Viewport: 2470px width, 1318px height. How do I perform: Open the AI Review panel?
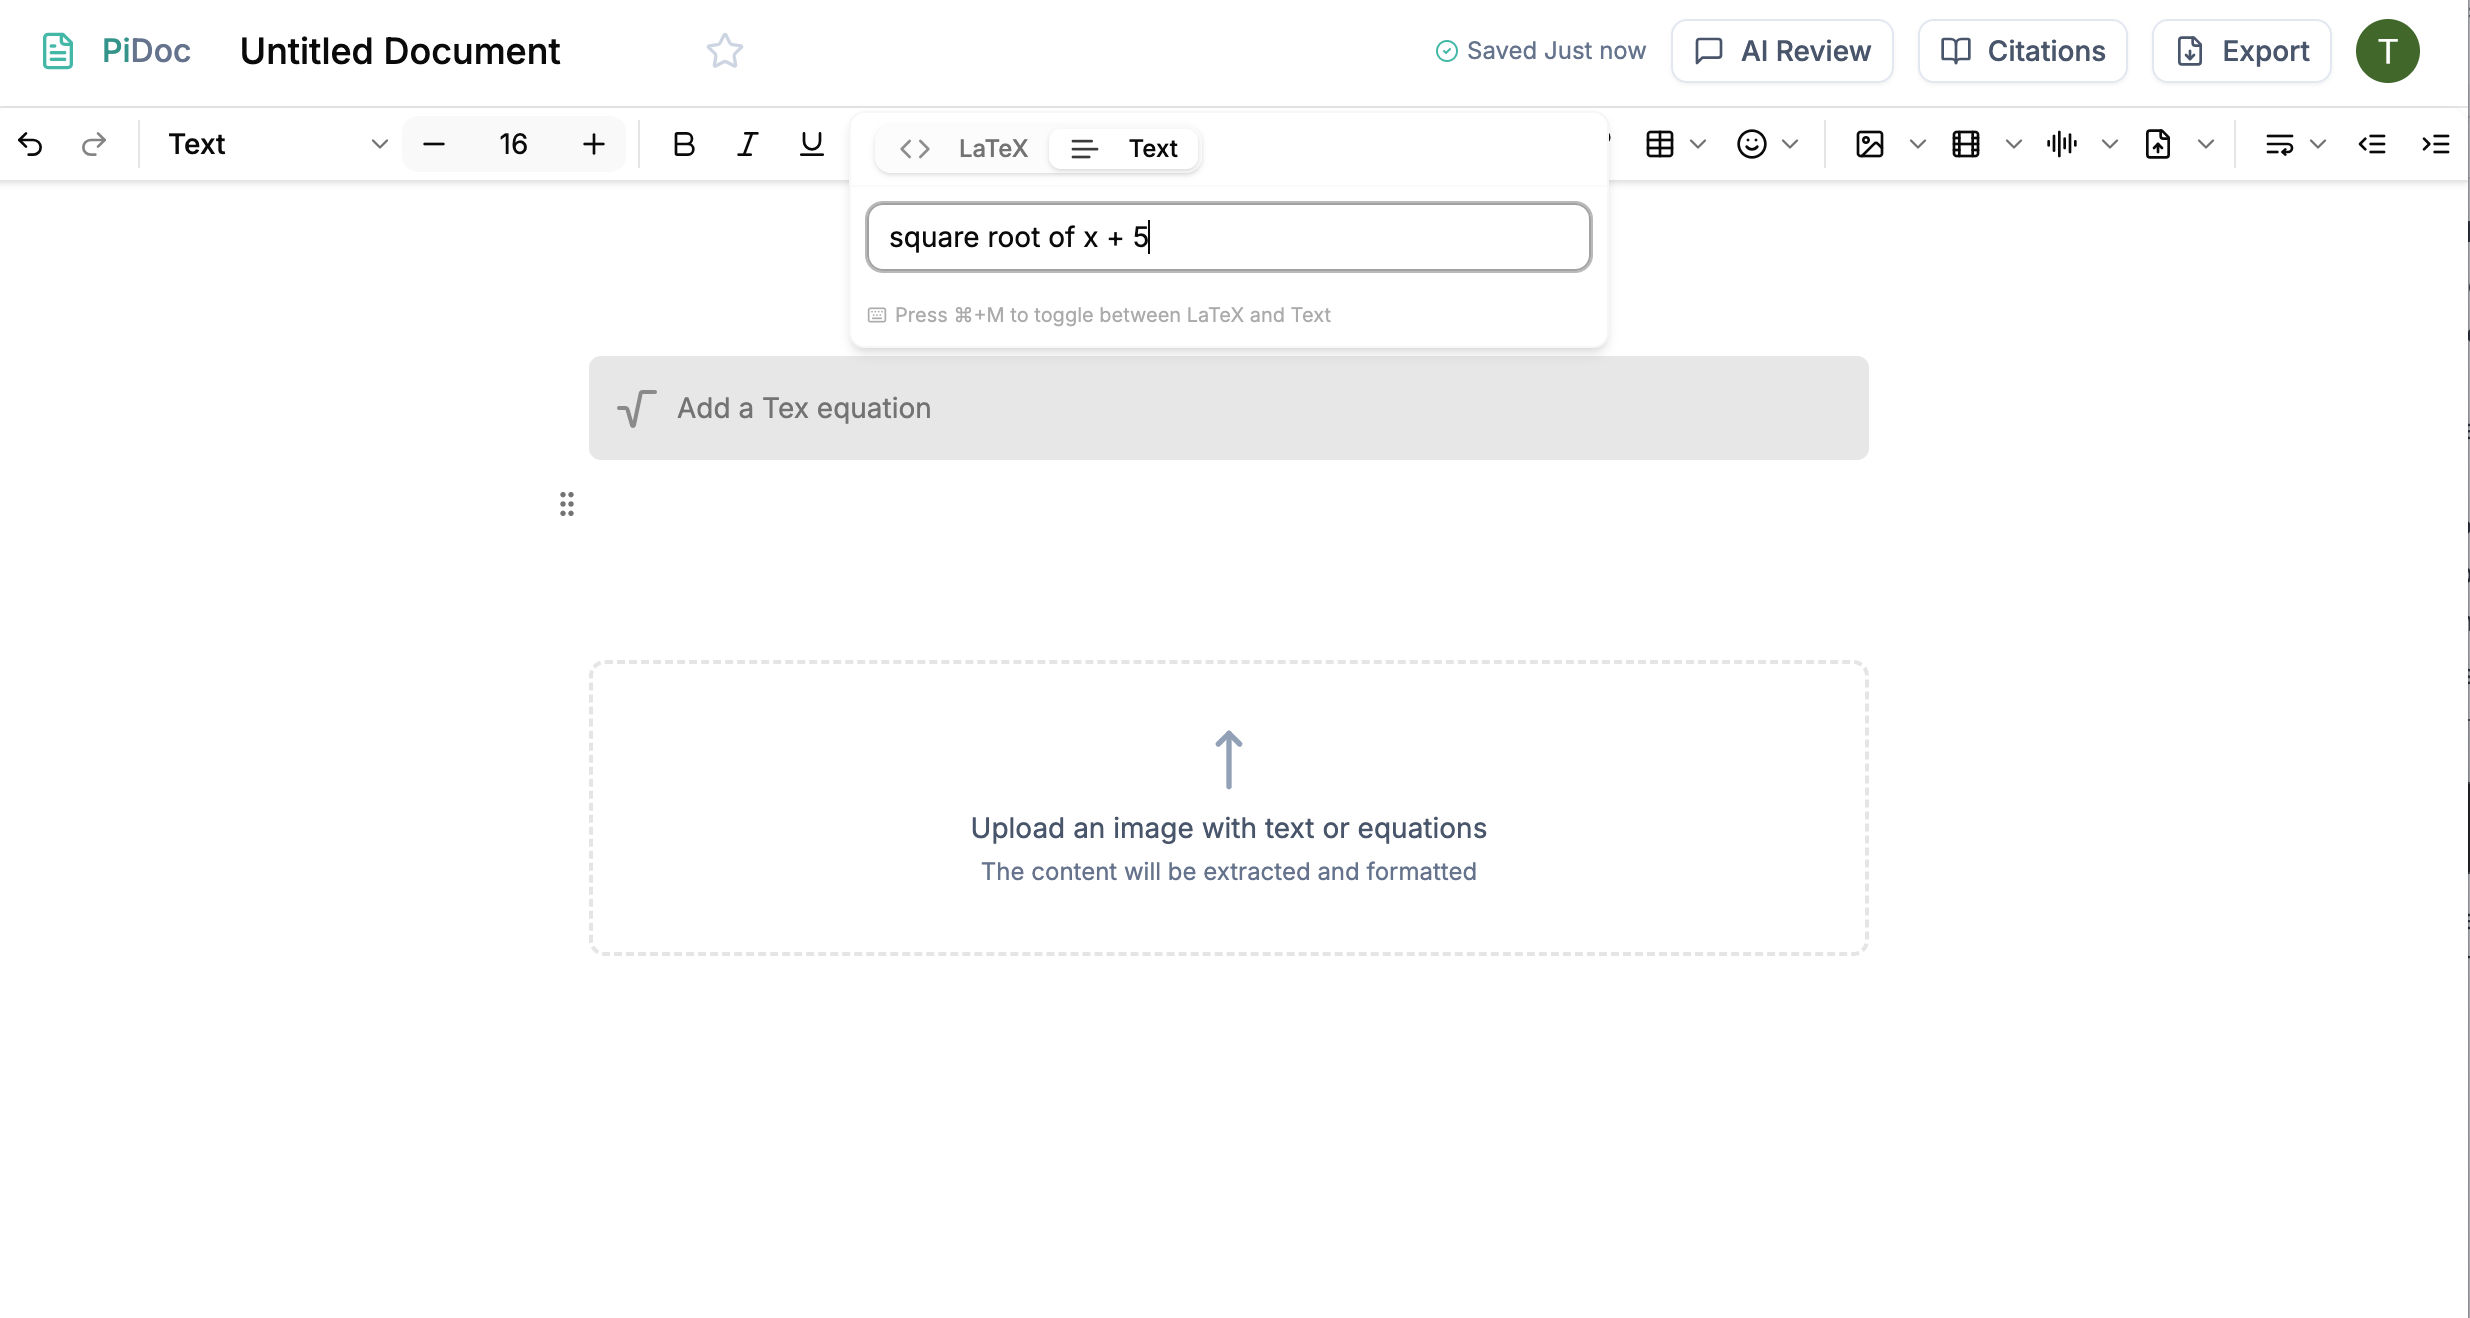(1782, 50)
